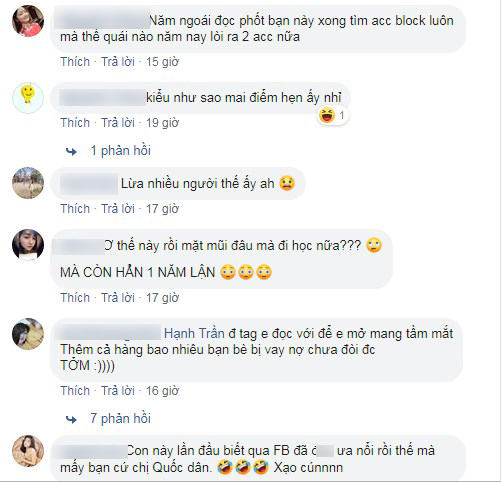Open avatar of the 'Lừa nhiều người' commenter
Image resolution: width=501 pixels, height=483 pixels.
tap(28, 183)
